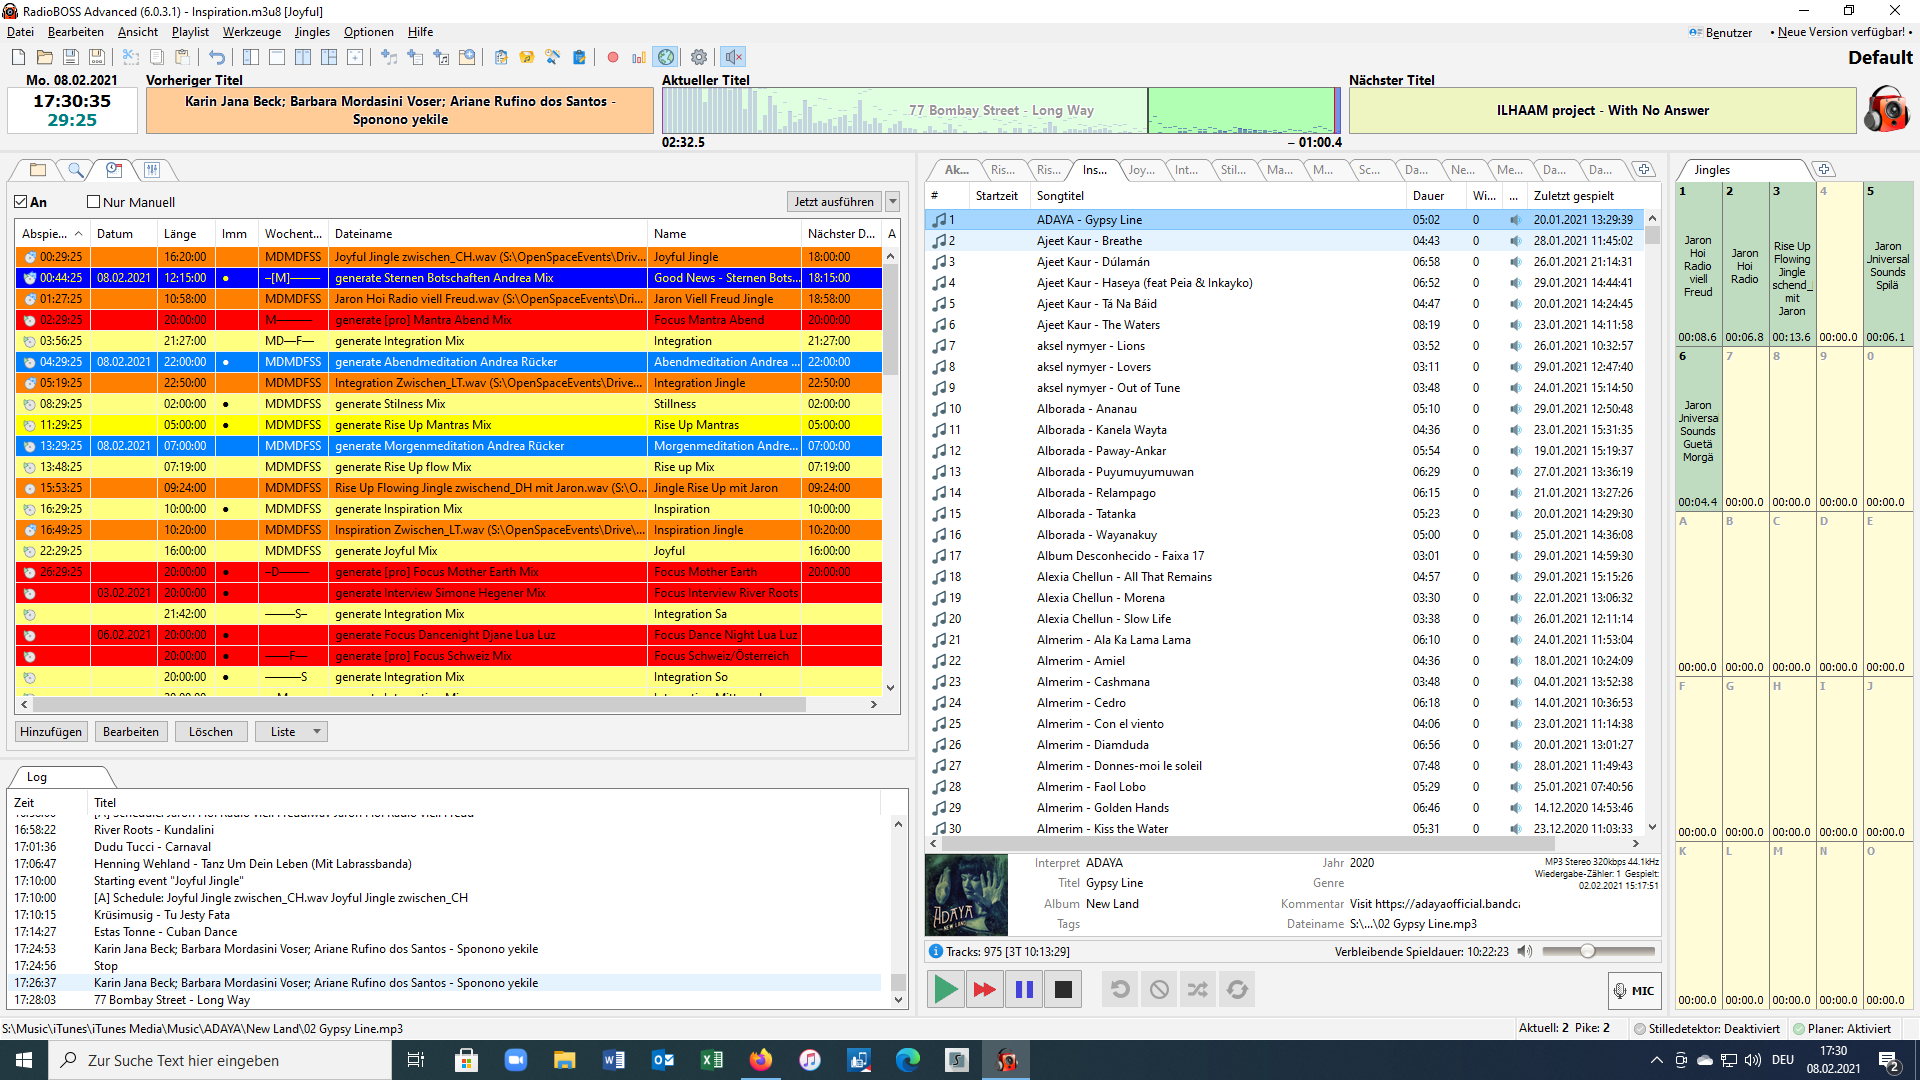Open settings via the gear icon
1920x1080 pixels.
[699, 58]
